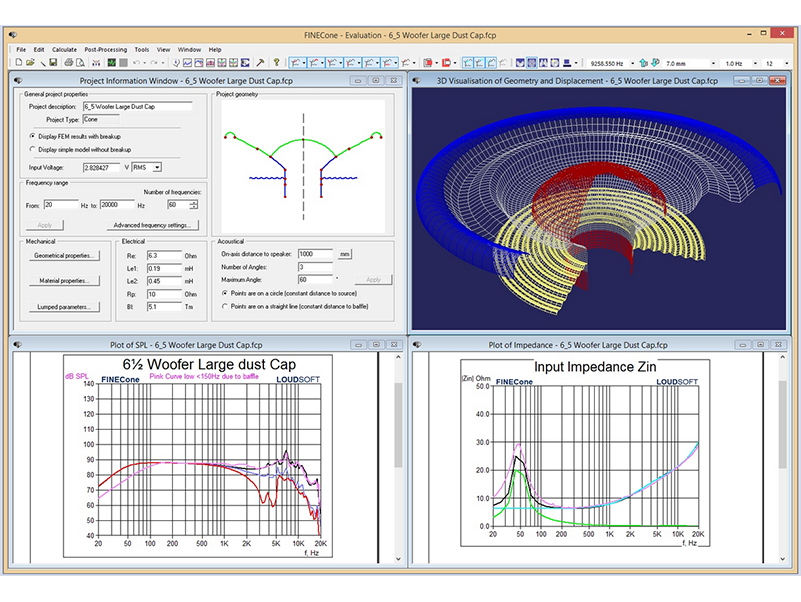Click the Advanced frequency settings button
The image size is (801, 602).
tap(151, 226)
